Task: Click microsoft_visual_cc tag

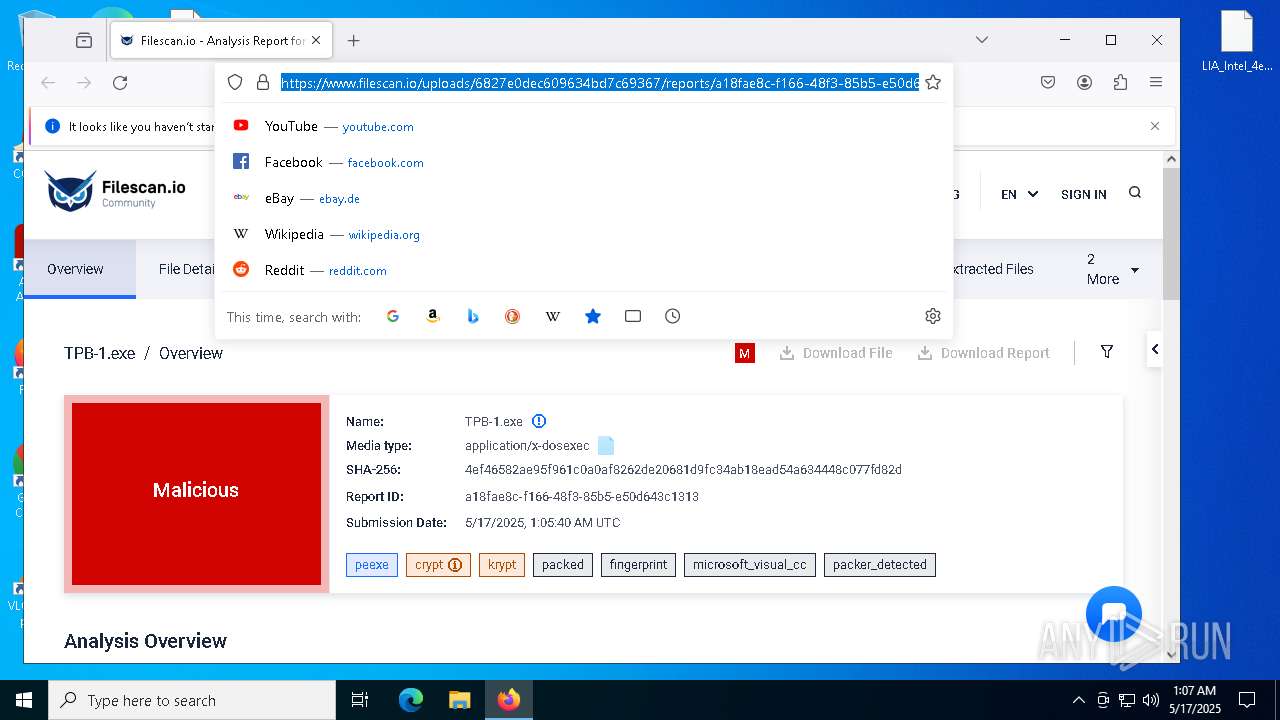Action: click(750, 565)
